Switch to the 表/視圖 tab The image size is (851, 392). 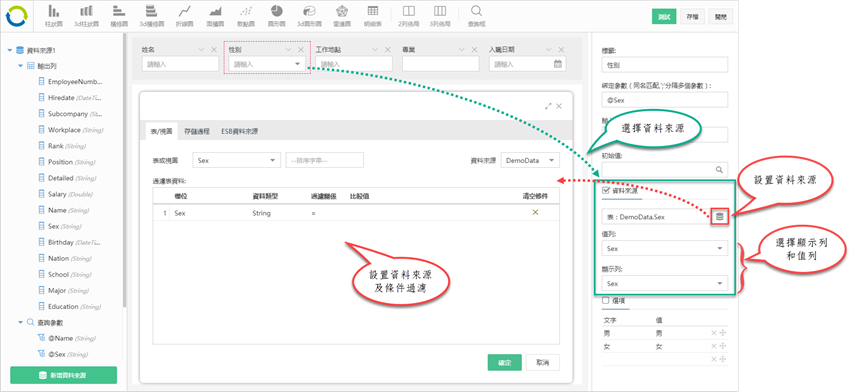(162, 131)
